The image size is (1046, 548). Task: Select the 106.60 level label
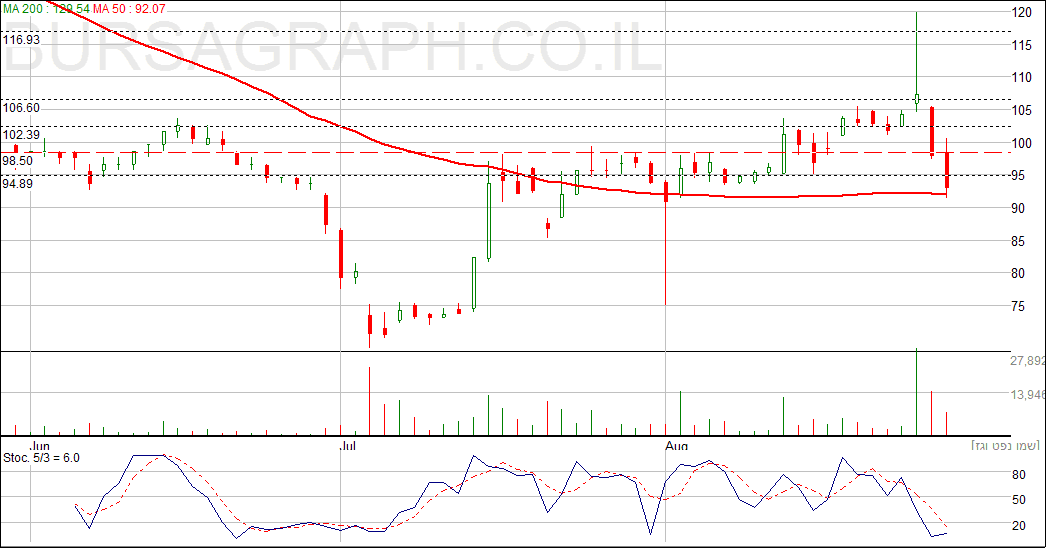(x=21, y=107)
